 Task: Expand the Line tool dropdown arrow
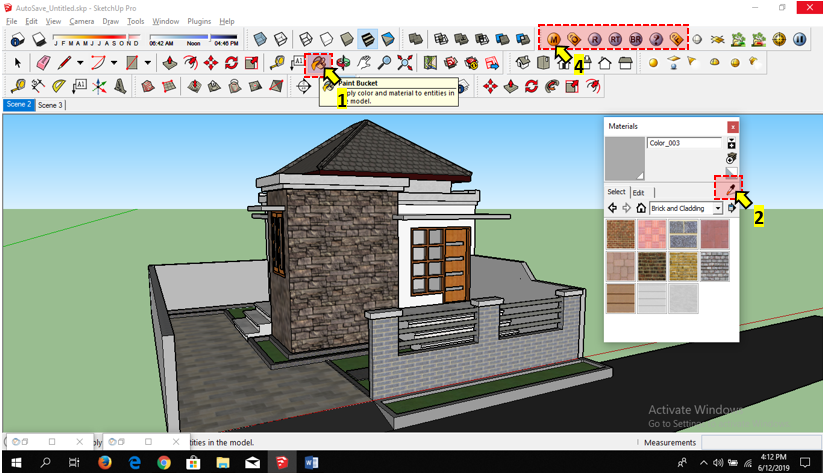[x=81, y=63]
